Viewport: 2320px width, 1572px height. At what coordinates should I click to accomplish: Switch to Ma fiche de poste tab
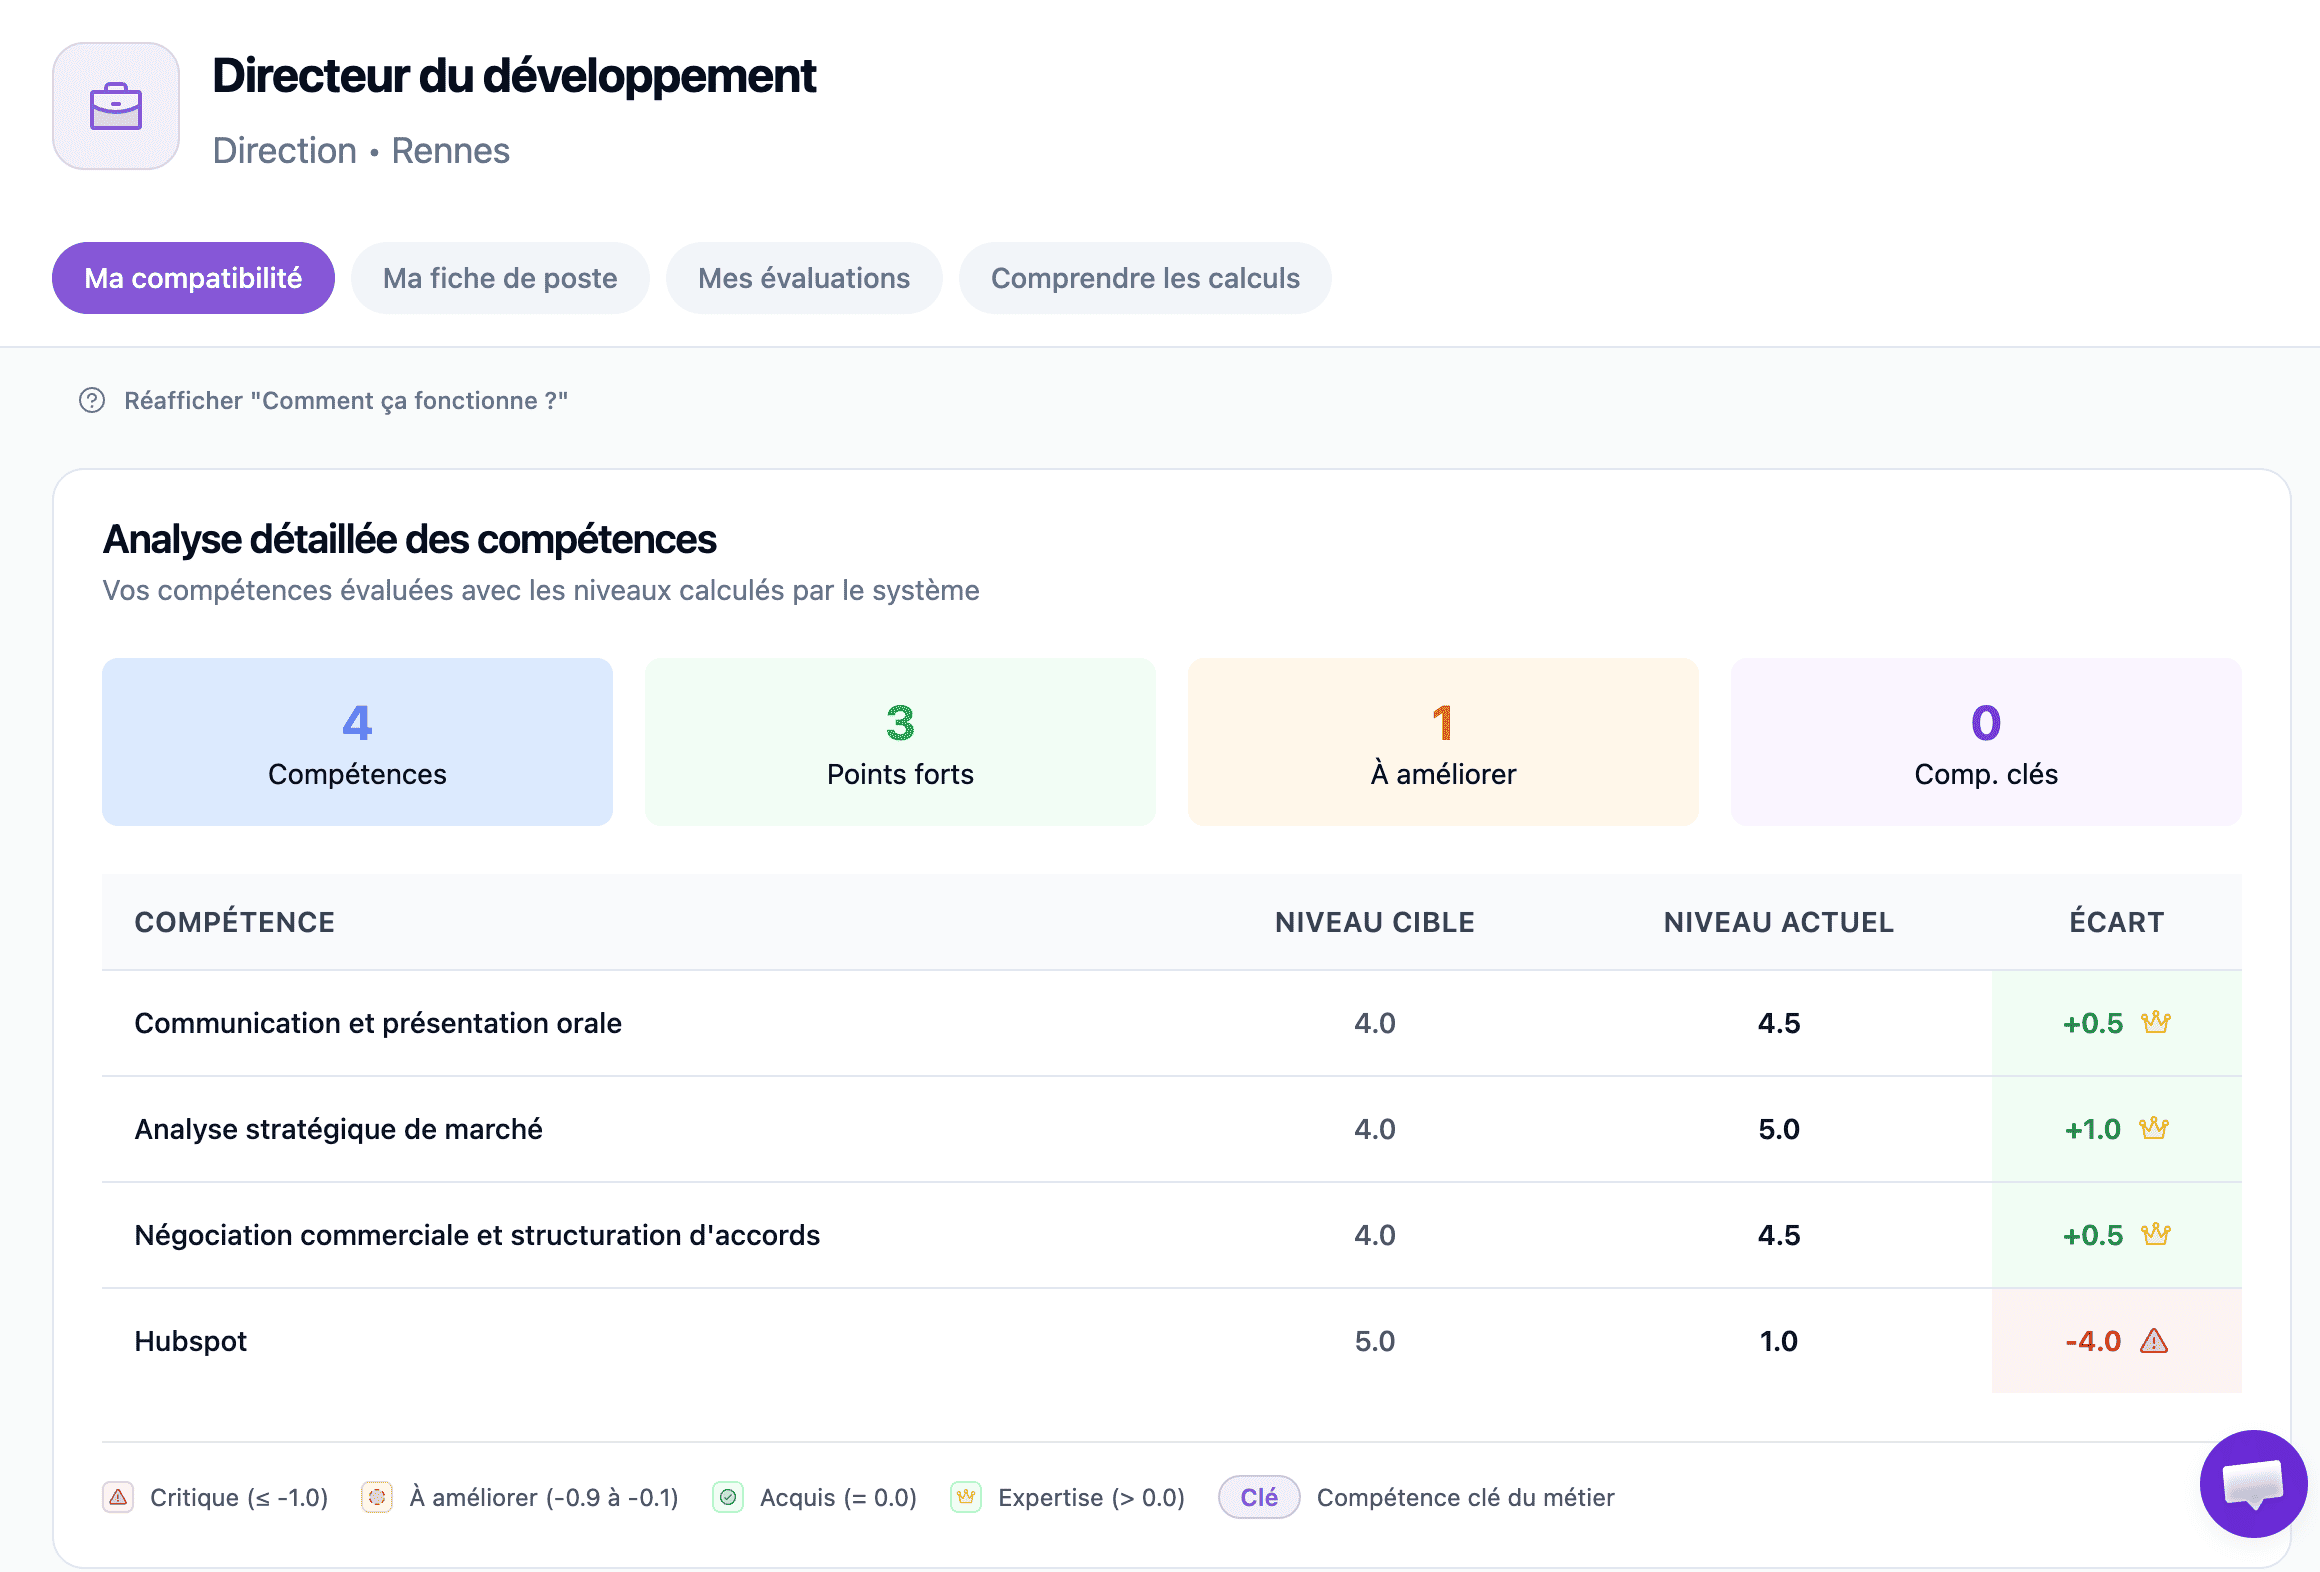(x=500, y=278)
